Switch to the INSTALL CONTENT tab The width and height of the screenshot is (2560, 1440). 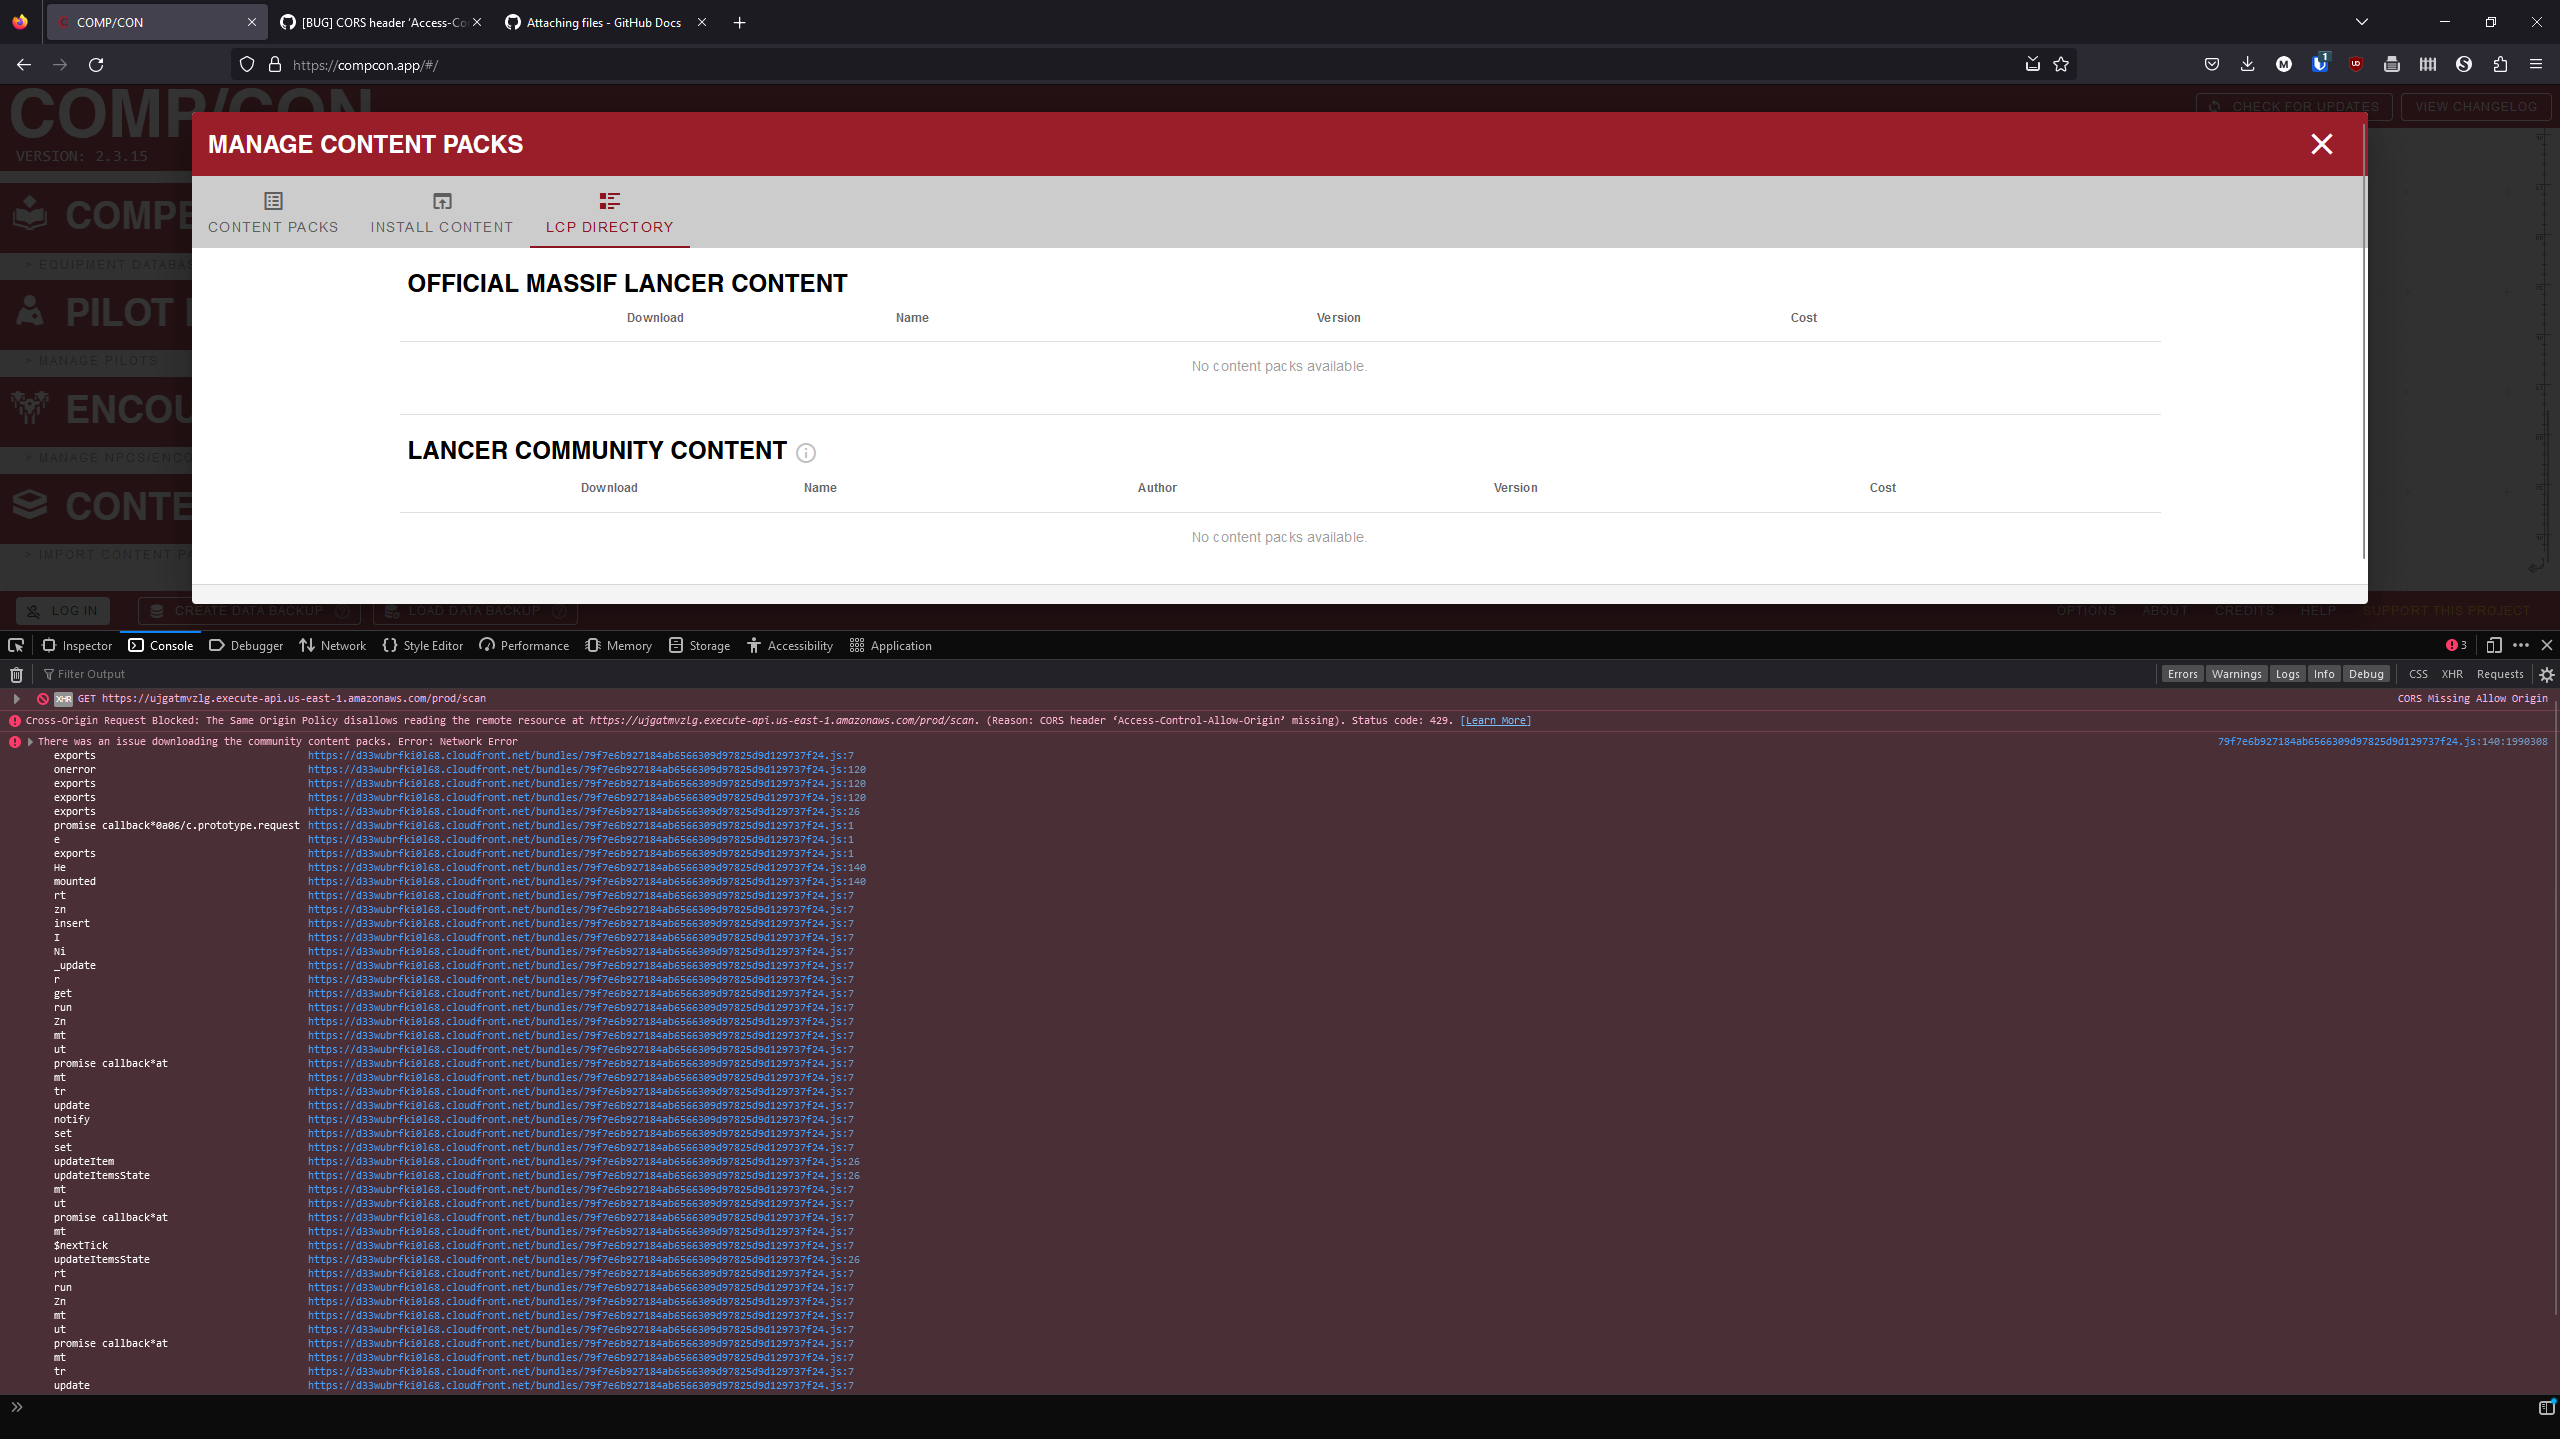tap(441, 212)
